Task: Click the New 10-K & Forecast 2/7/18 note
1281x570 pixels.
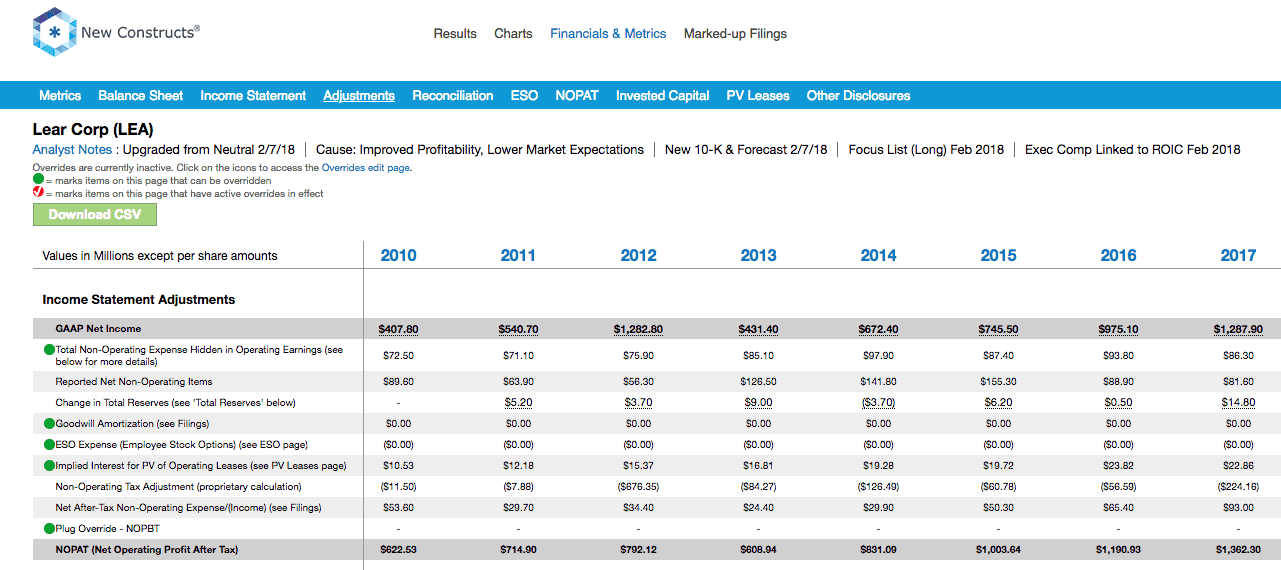Action: click(746, 150)
